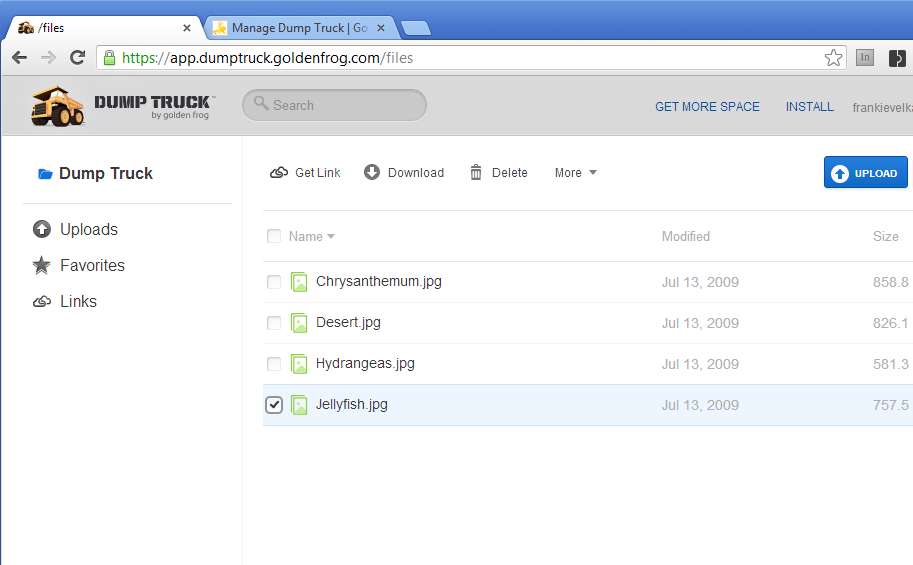This screenshot has height=565, width=913.
Task: Click the UPLOAD button
Action: (x=865, y=172)
